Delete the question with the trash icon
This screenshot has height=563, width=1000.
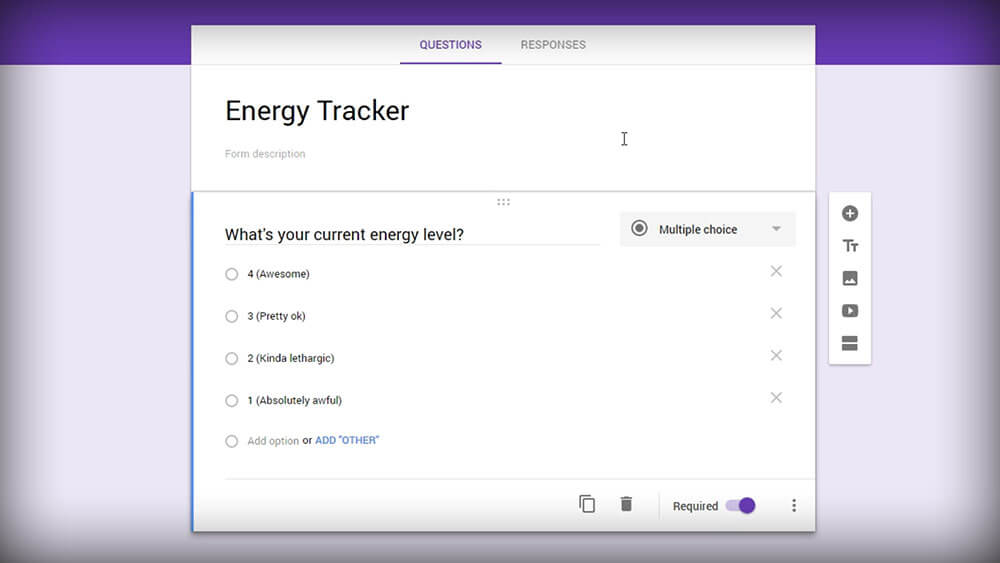626,504
